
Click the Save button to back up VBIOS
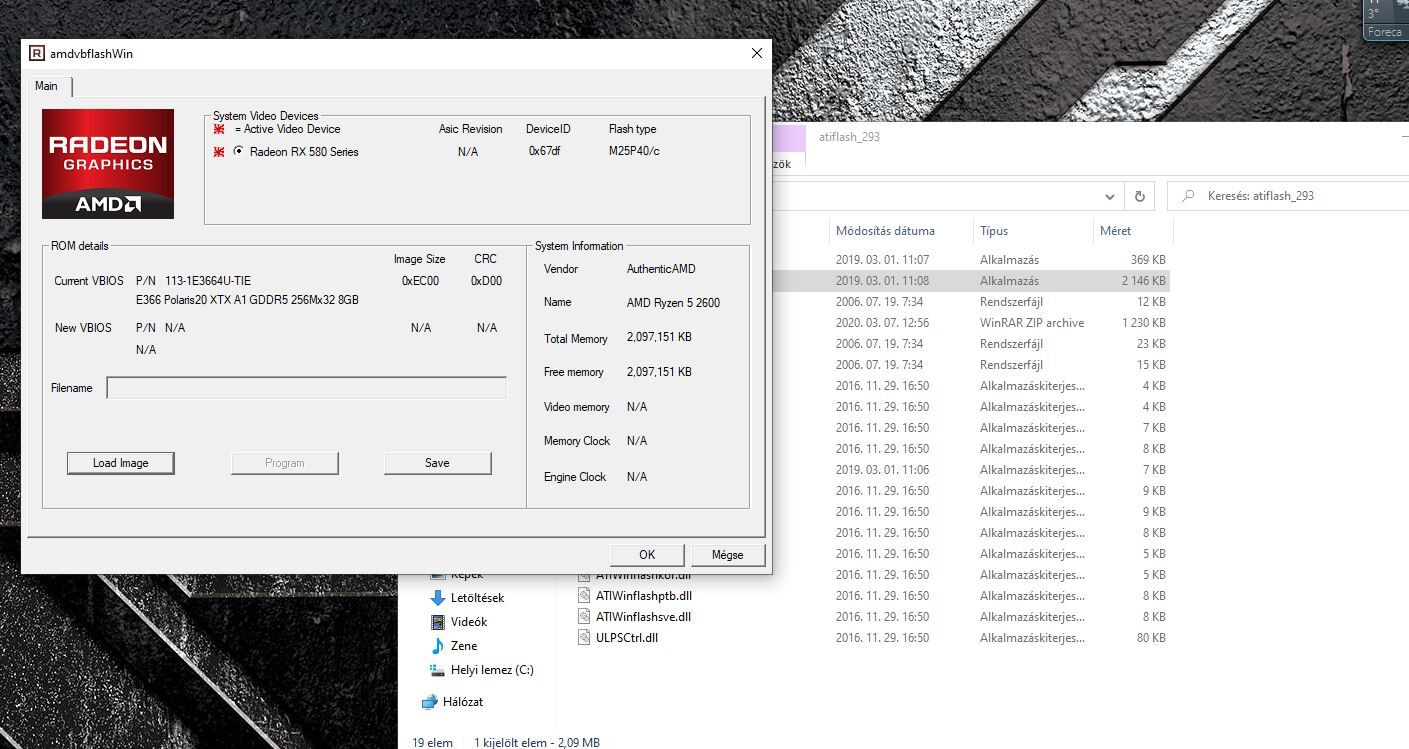438,463
